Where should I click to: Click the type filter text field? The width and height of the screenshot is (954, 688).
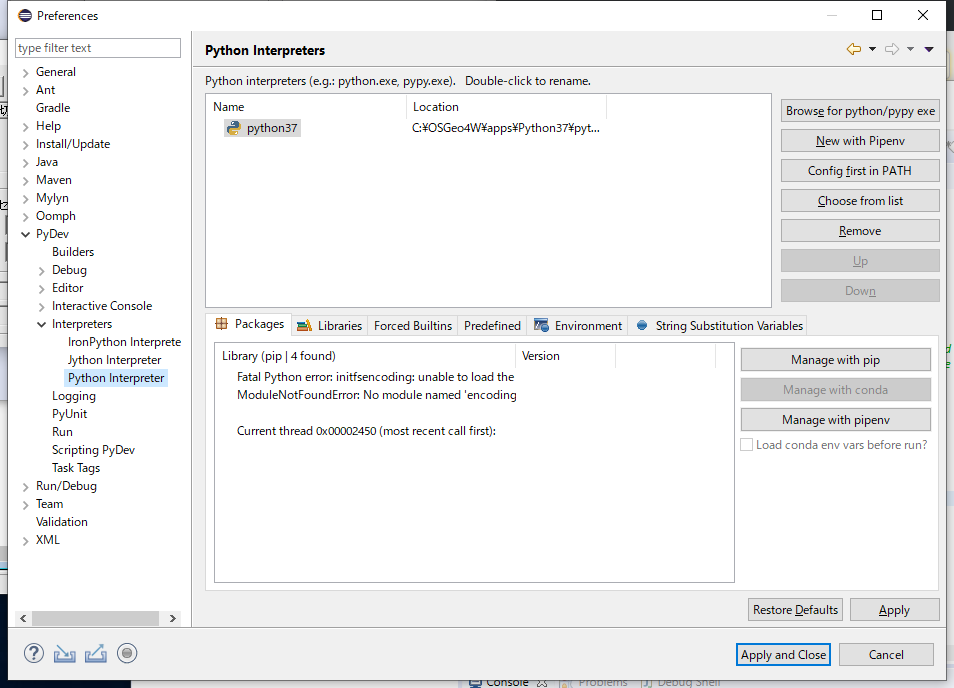click(x=98, y=48)
